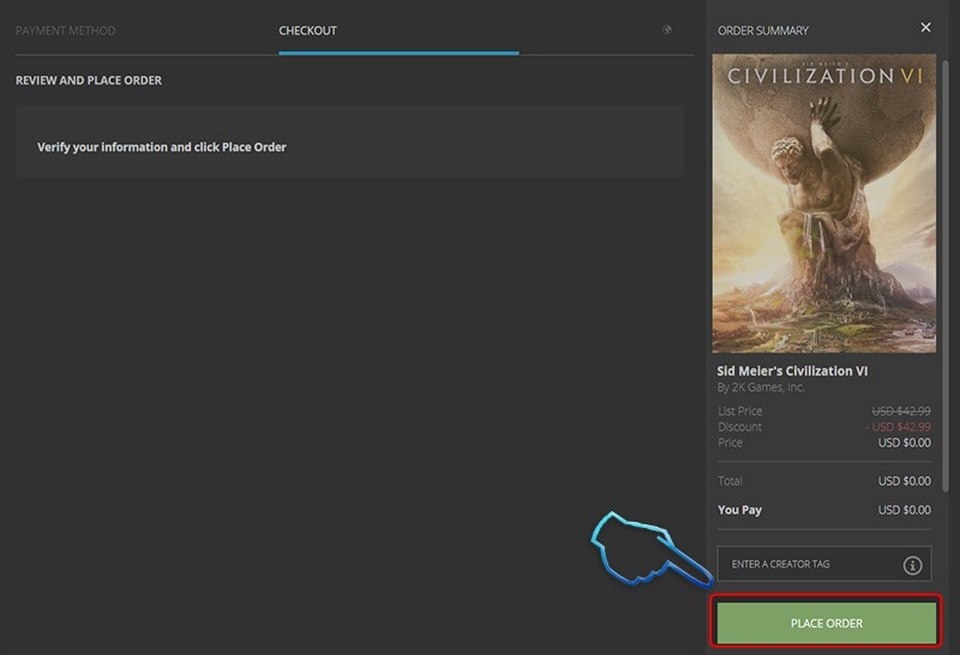Click the Review and Place Order heading
Screen dimensions: 960x655
[x=89, y=80]
